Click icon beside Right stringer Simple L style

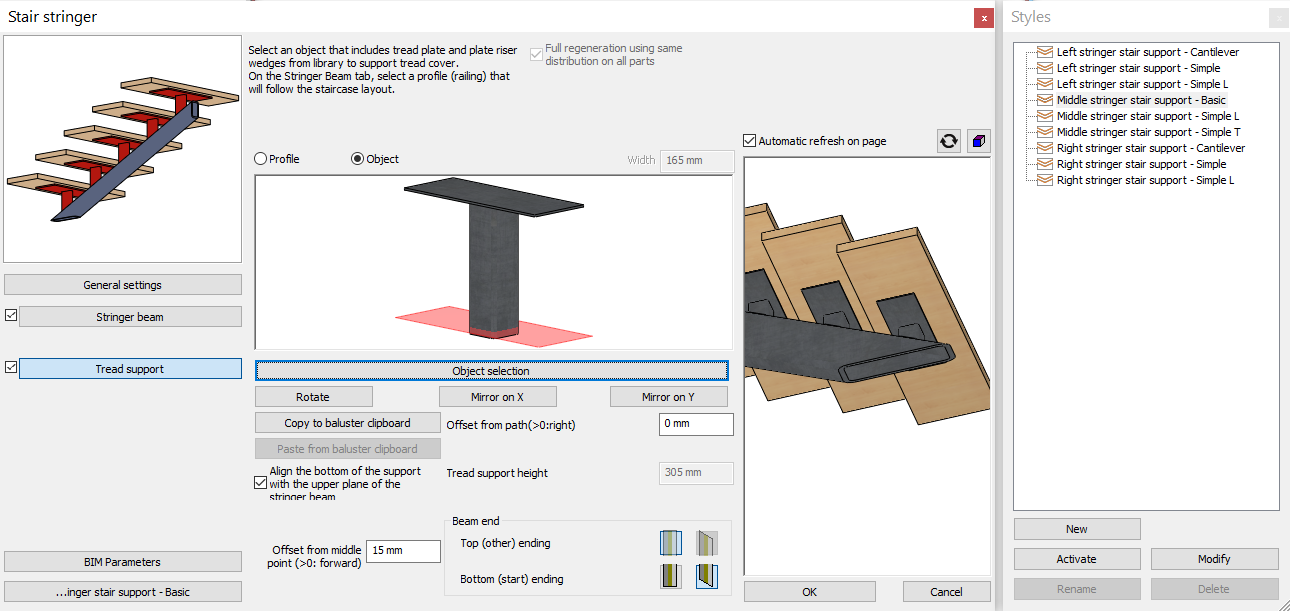pyautogui.click(x=1045, y=180)
